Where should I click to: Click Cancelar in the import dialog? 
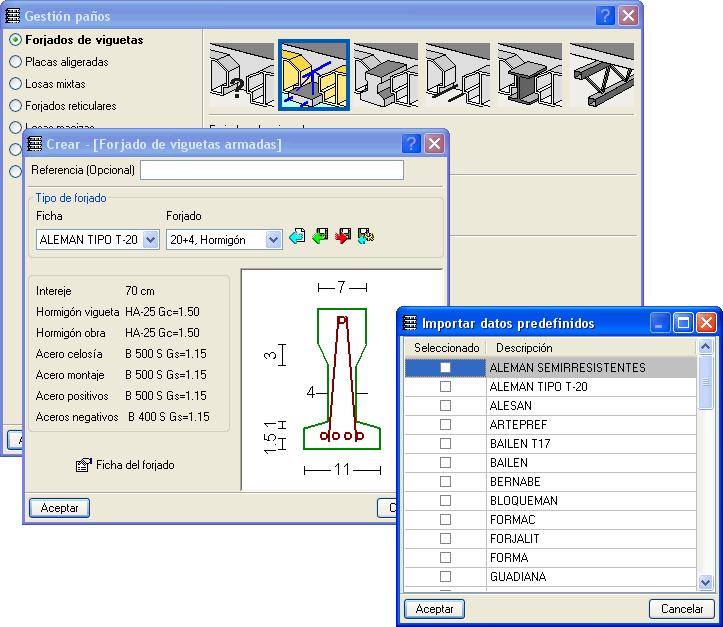point(682,609)
